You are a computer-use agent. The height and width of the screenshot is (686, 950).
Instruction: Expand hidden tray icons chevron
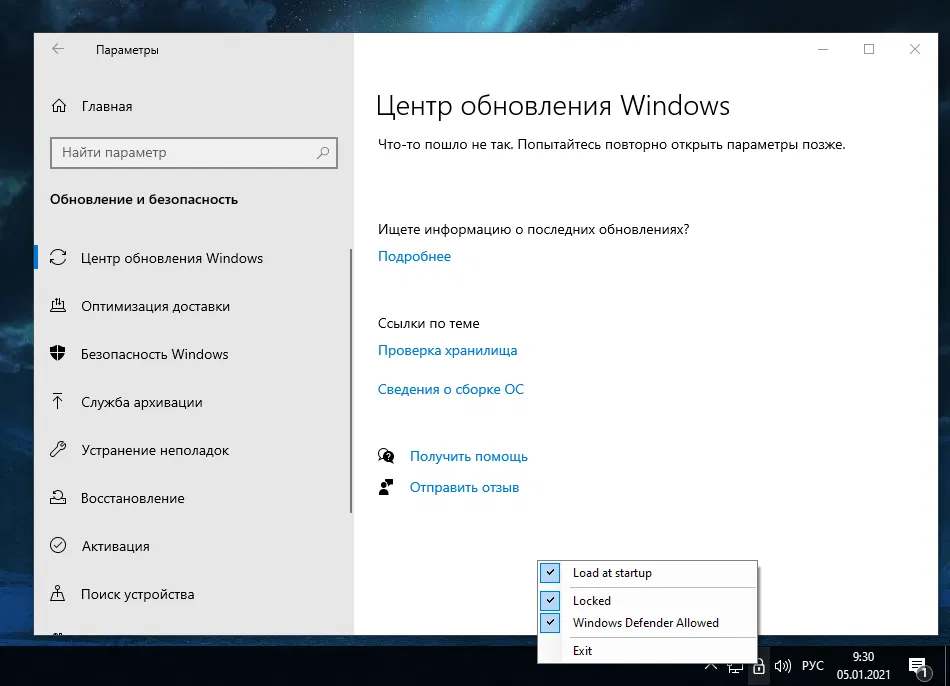(x=711, y=667)
